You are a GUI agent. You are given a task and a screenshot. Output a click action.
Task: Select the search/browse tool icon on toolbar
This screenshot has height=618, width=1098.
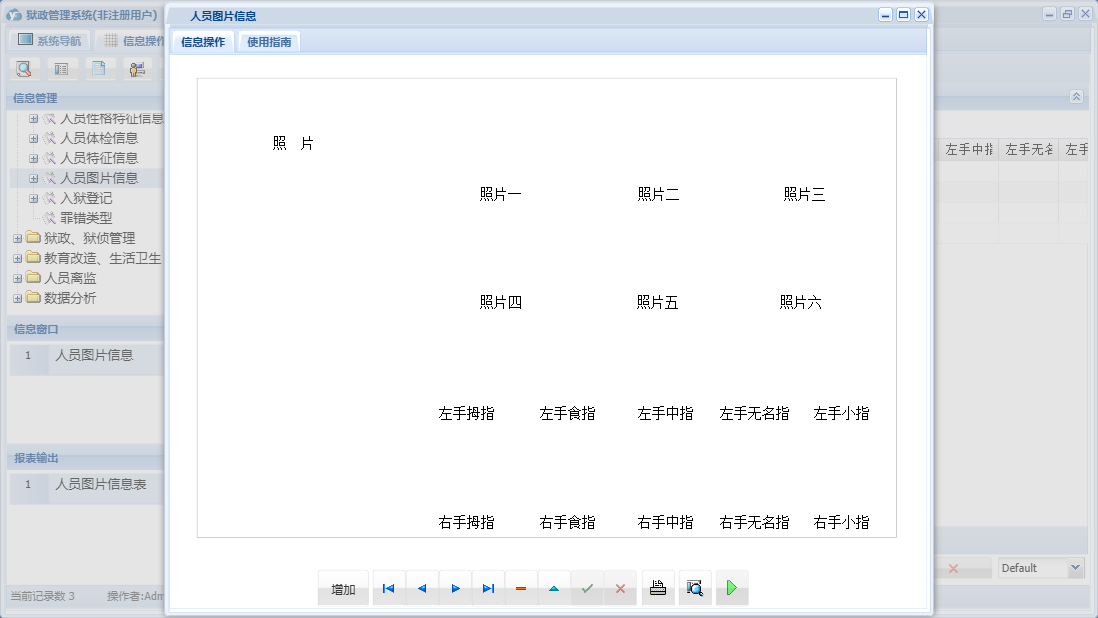point(24,68)
